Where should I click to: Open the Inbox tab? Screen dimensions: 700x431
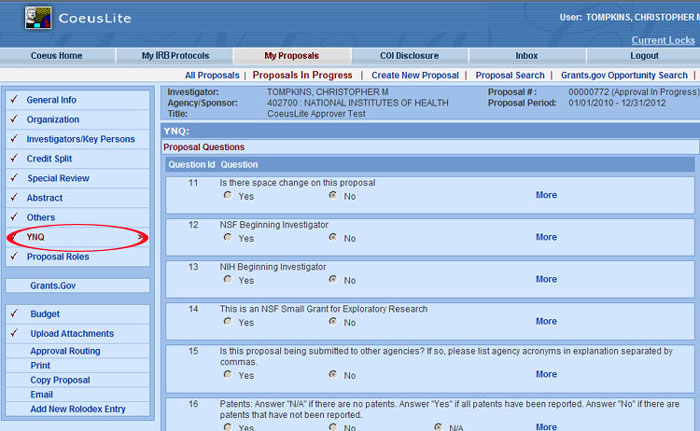527,56
